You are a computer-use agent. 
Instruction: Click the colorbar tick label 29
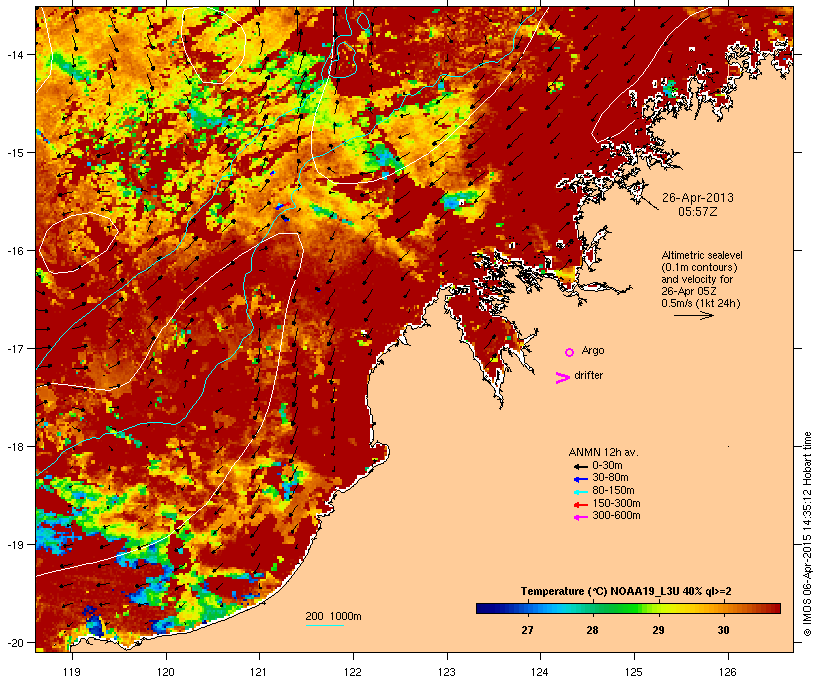658,630
